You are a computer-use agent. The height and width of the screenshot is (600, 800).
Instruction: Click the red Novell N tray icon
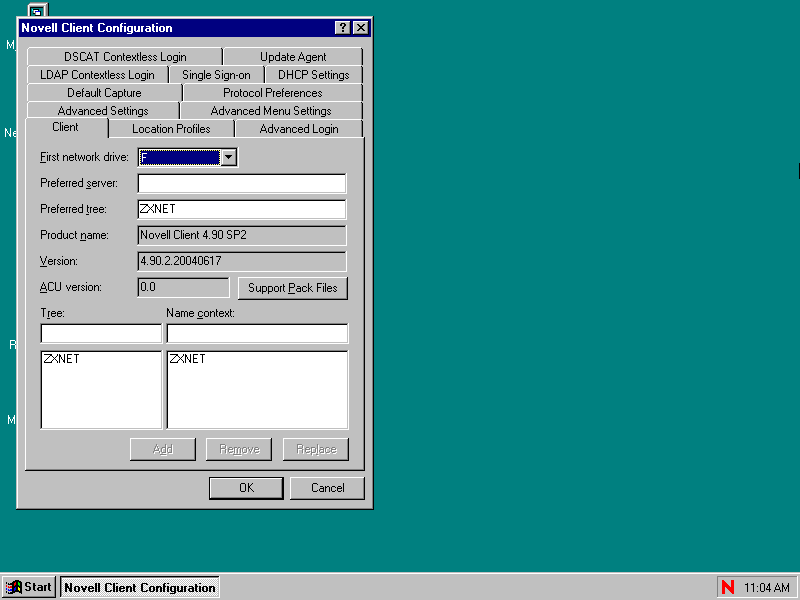pyautogui.click(x=728, y=587)
